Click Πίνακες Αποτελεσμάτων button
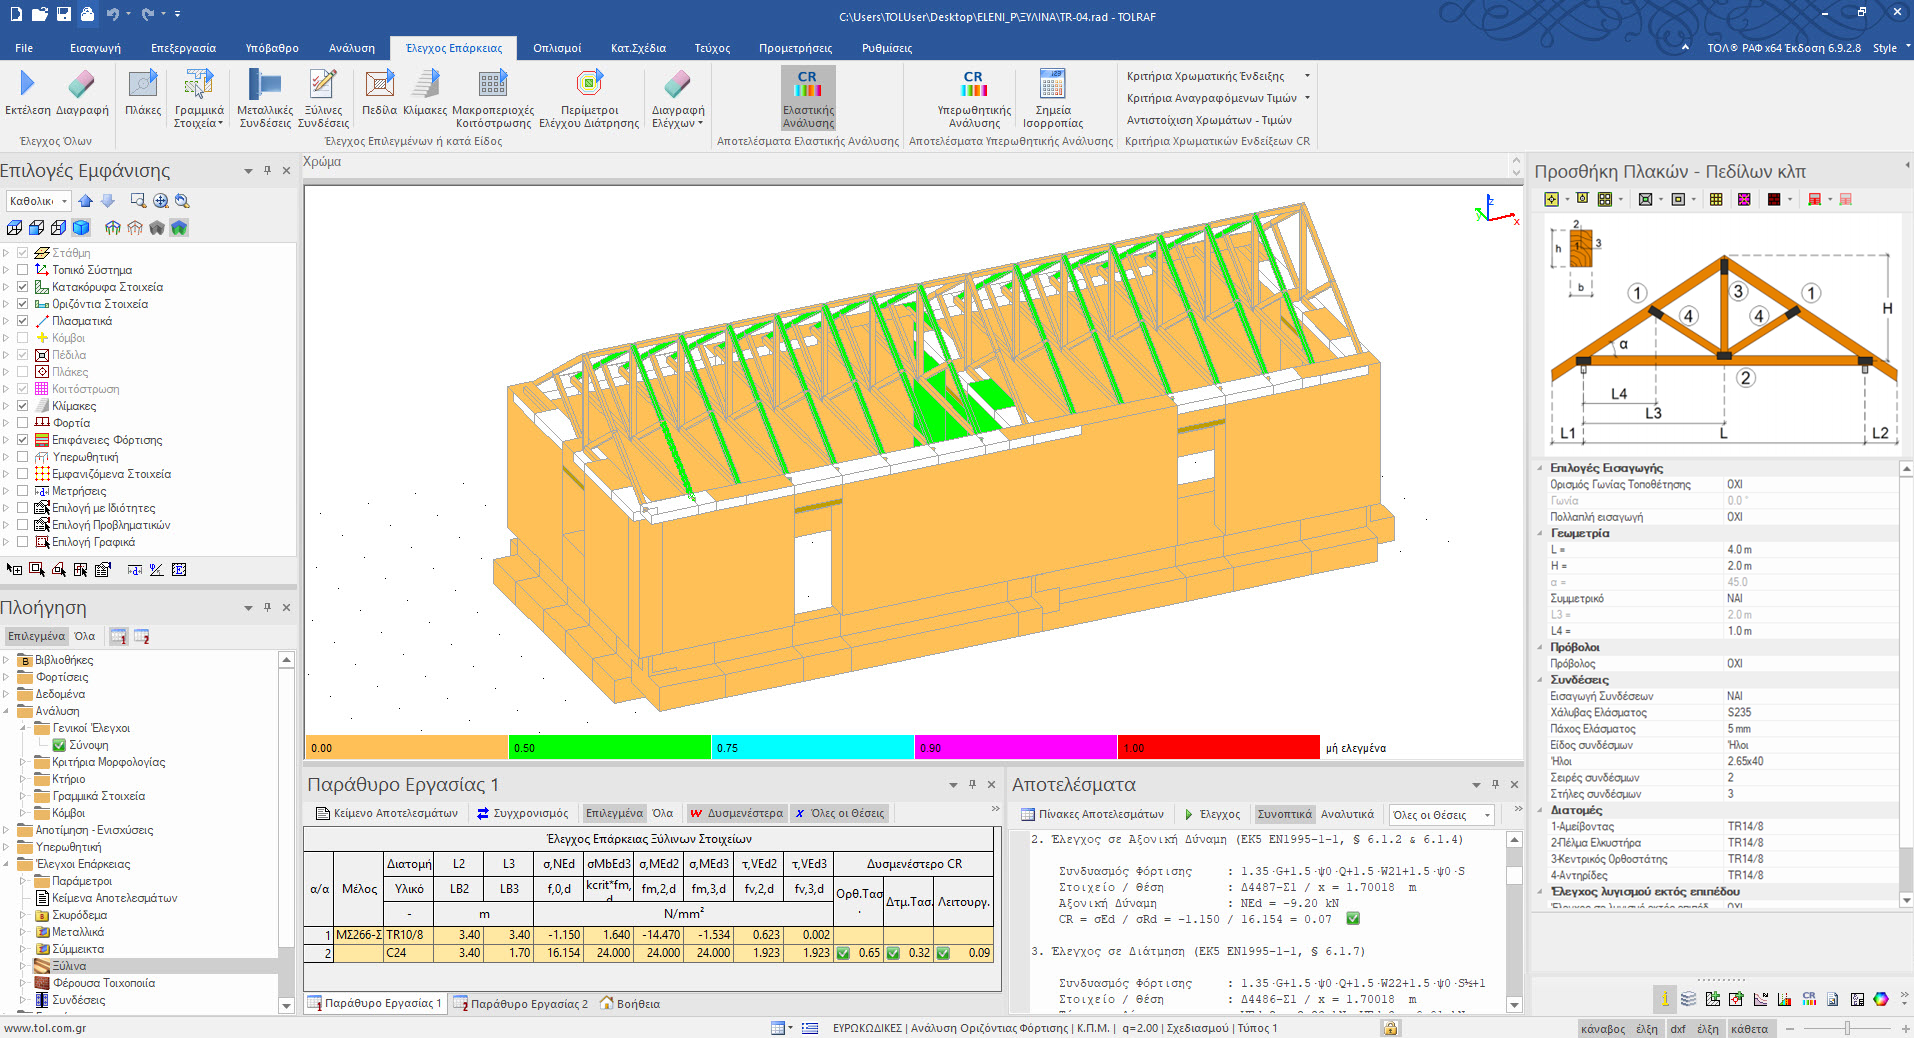The height and width of the screenshot is (1038, 1914). point(1092,814)
